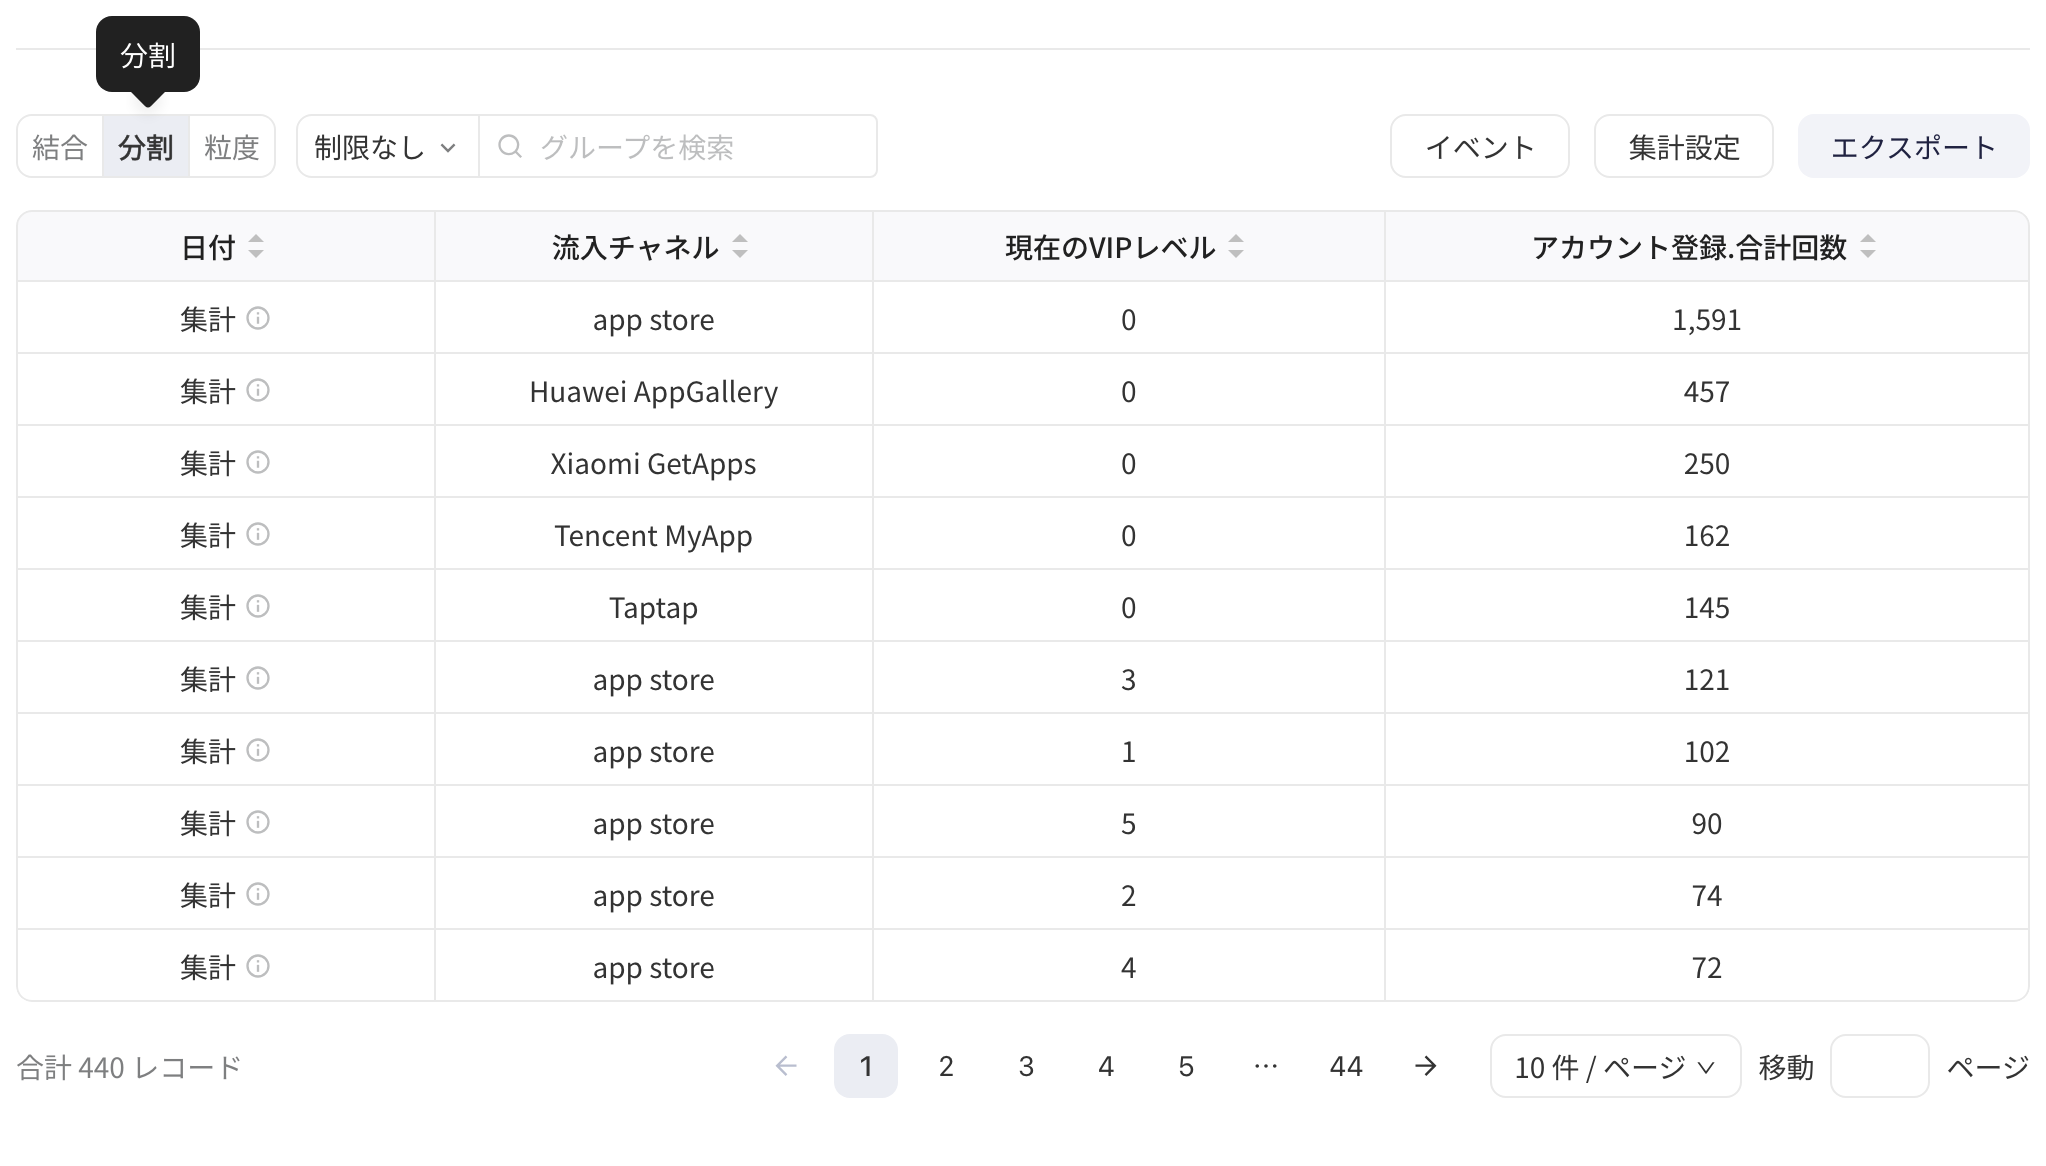Click the info icon in the row with 102
This screenshot has width=2046, height=1166.
coord(258,751)
